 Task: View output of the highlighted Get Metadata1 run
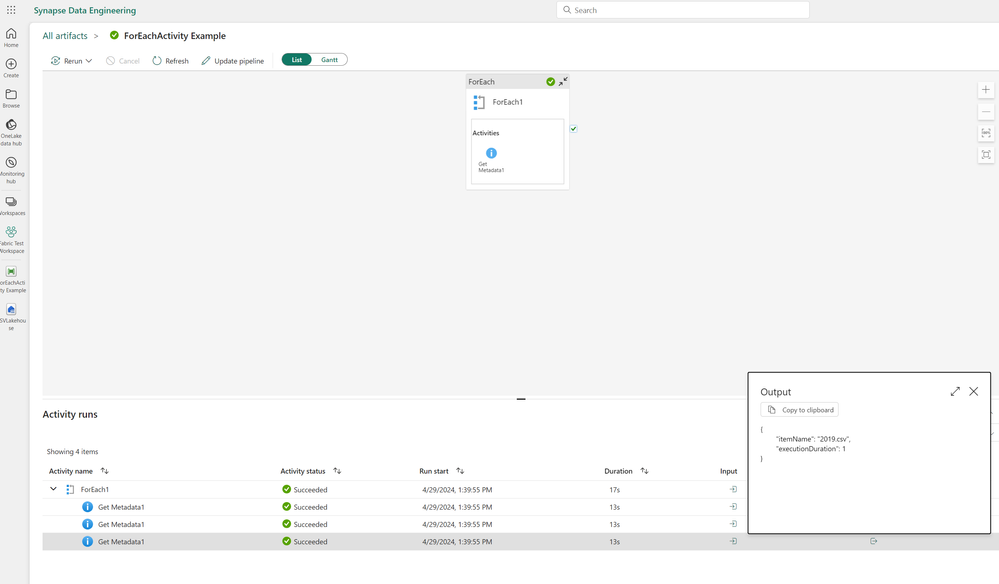[x=873, y=541]
